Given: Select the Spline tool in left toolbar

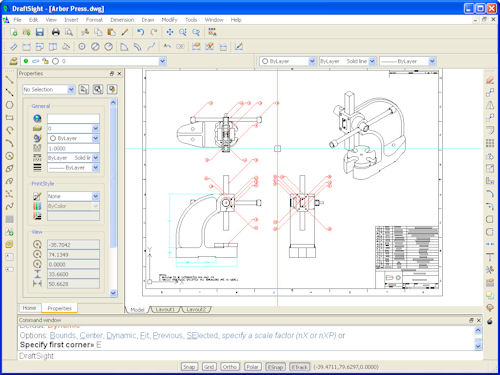Looking at the screenshot, I should pos(9,206).
